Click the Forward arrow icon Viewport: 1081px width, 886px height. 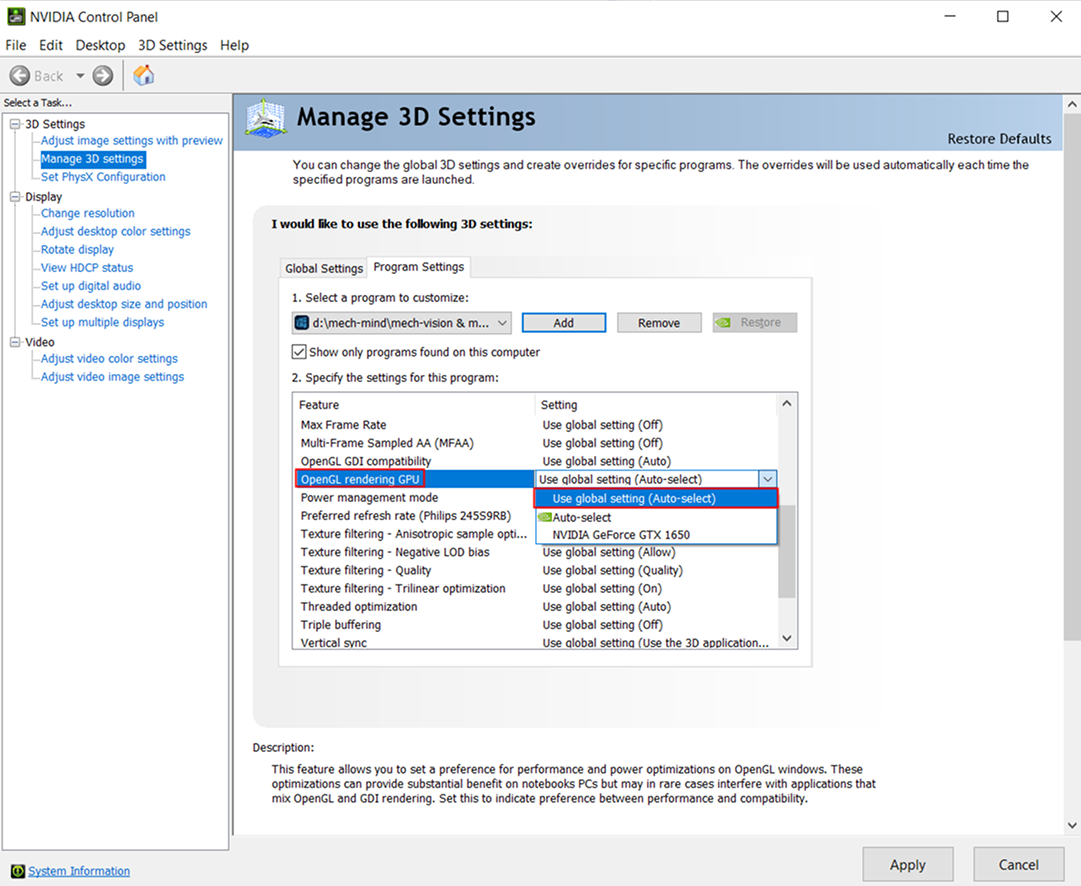103,75
